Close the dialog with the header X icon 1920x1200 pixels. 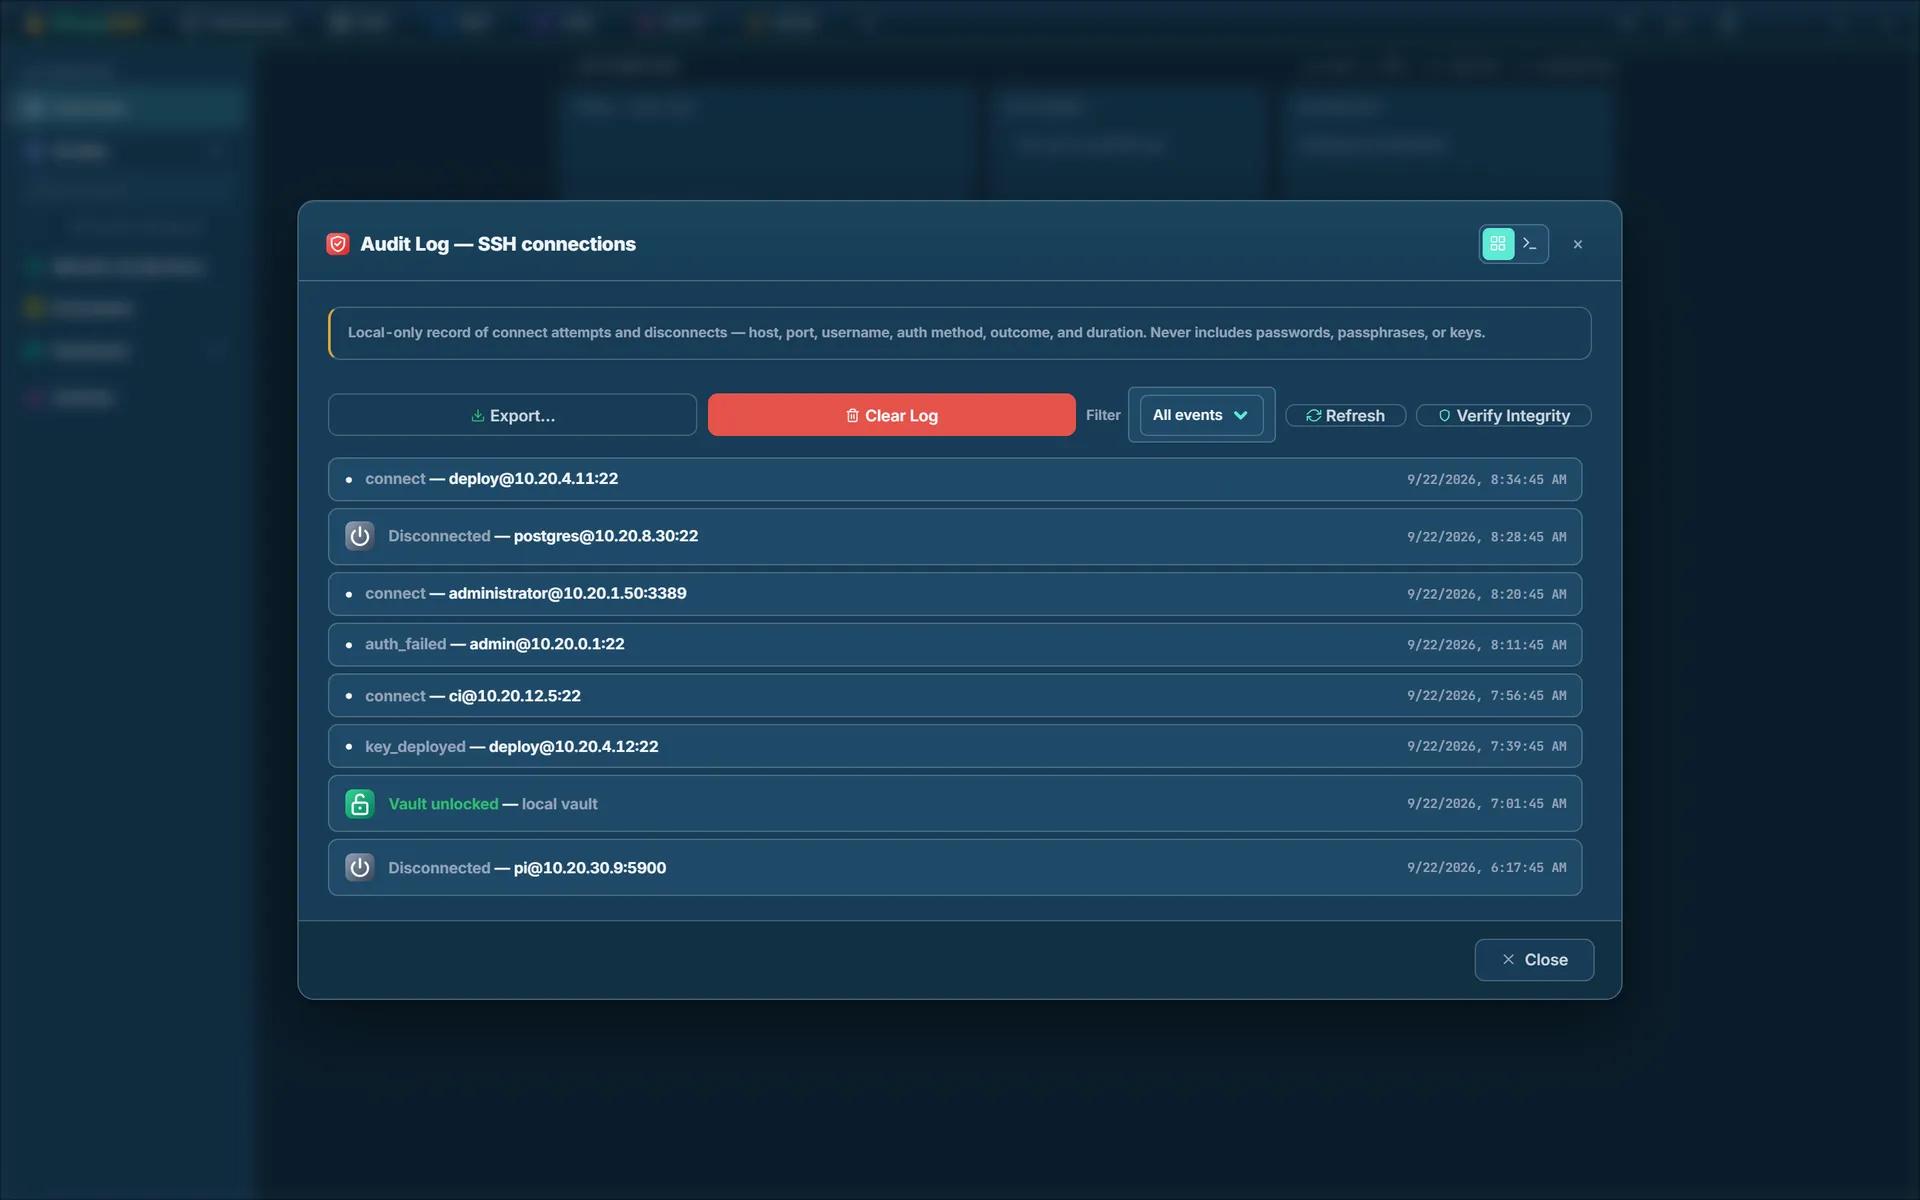tap(1578, 244)
